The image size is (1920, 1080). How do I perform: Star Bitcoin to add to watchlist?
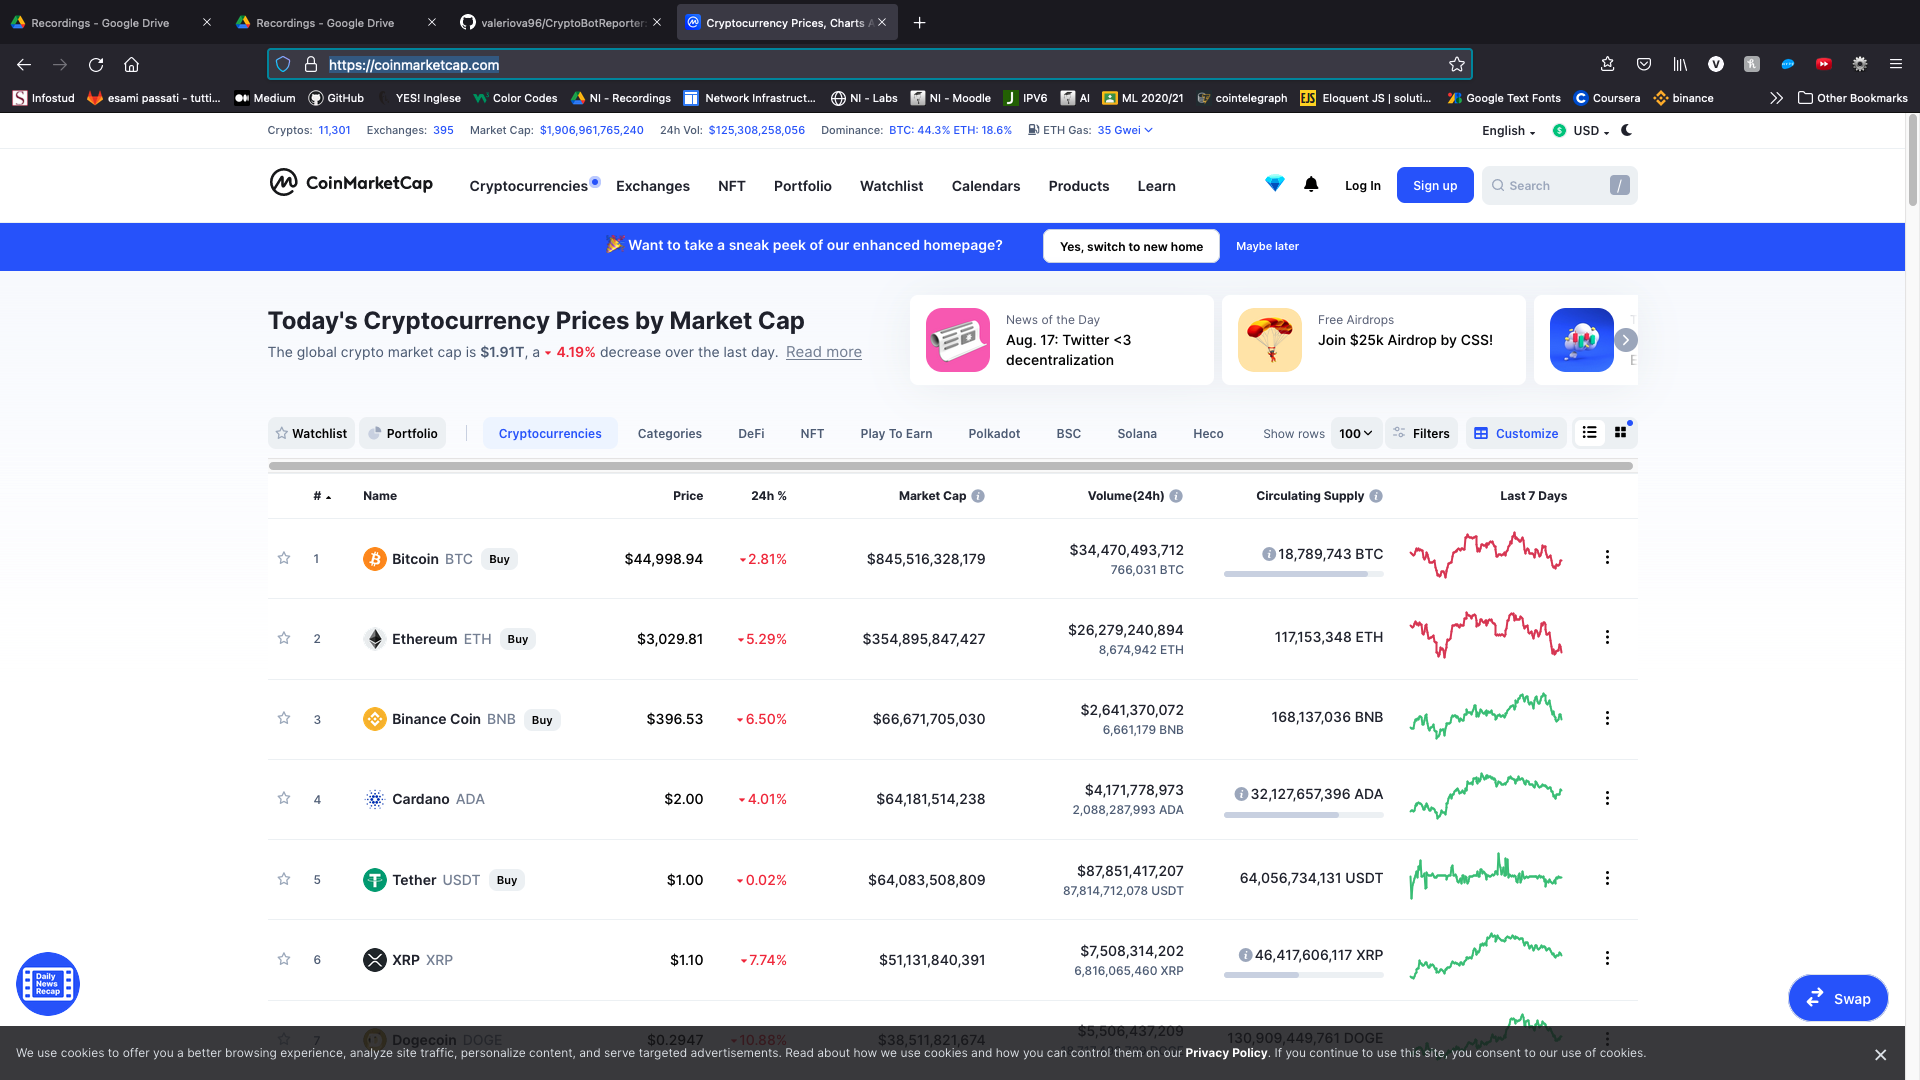(x=284, y=558)
